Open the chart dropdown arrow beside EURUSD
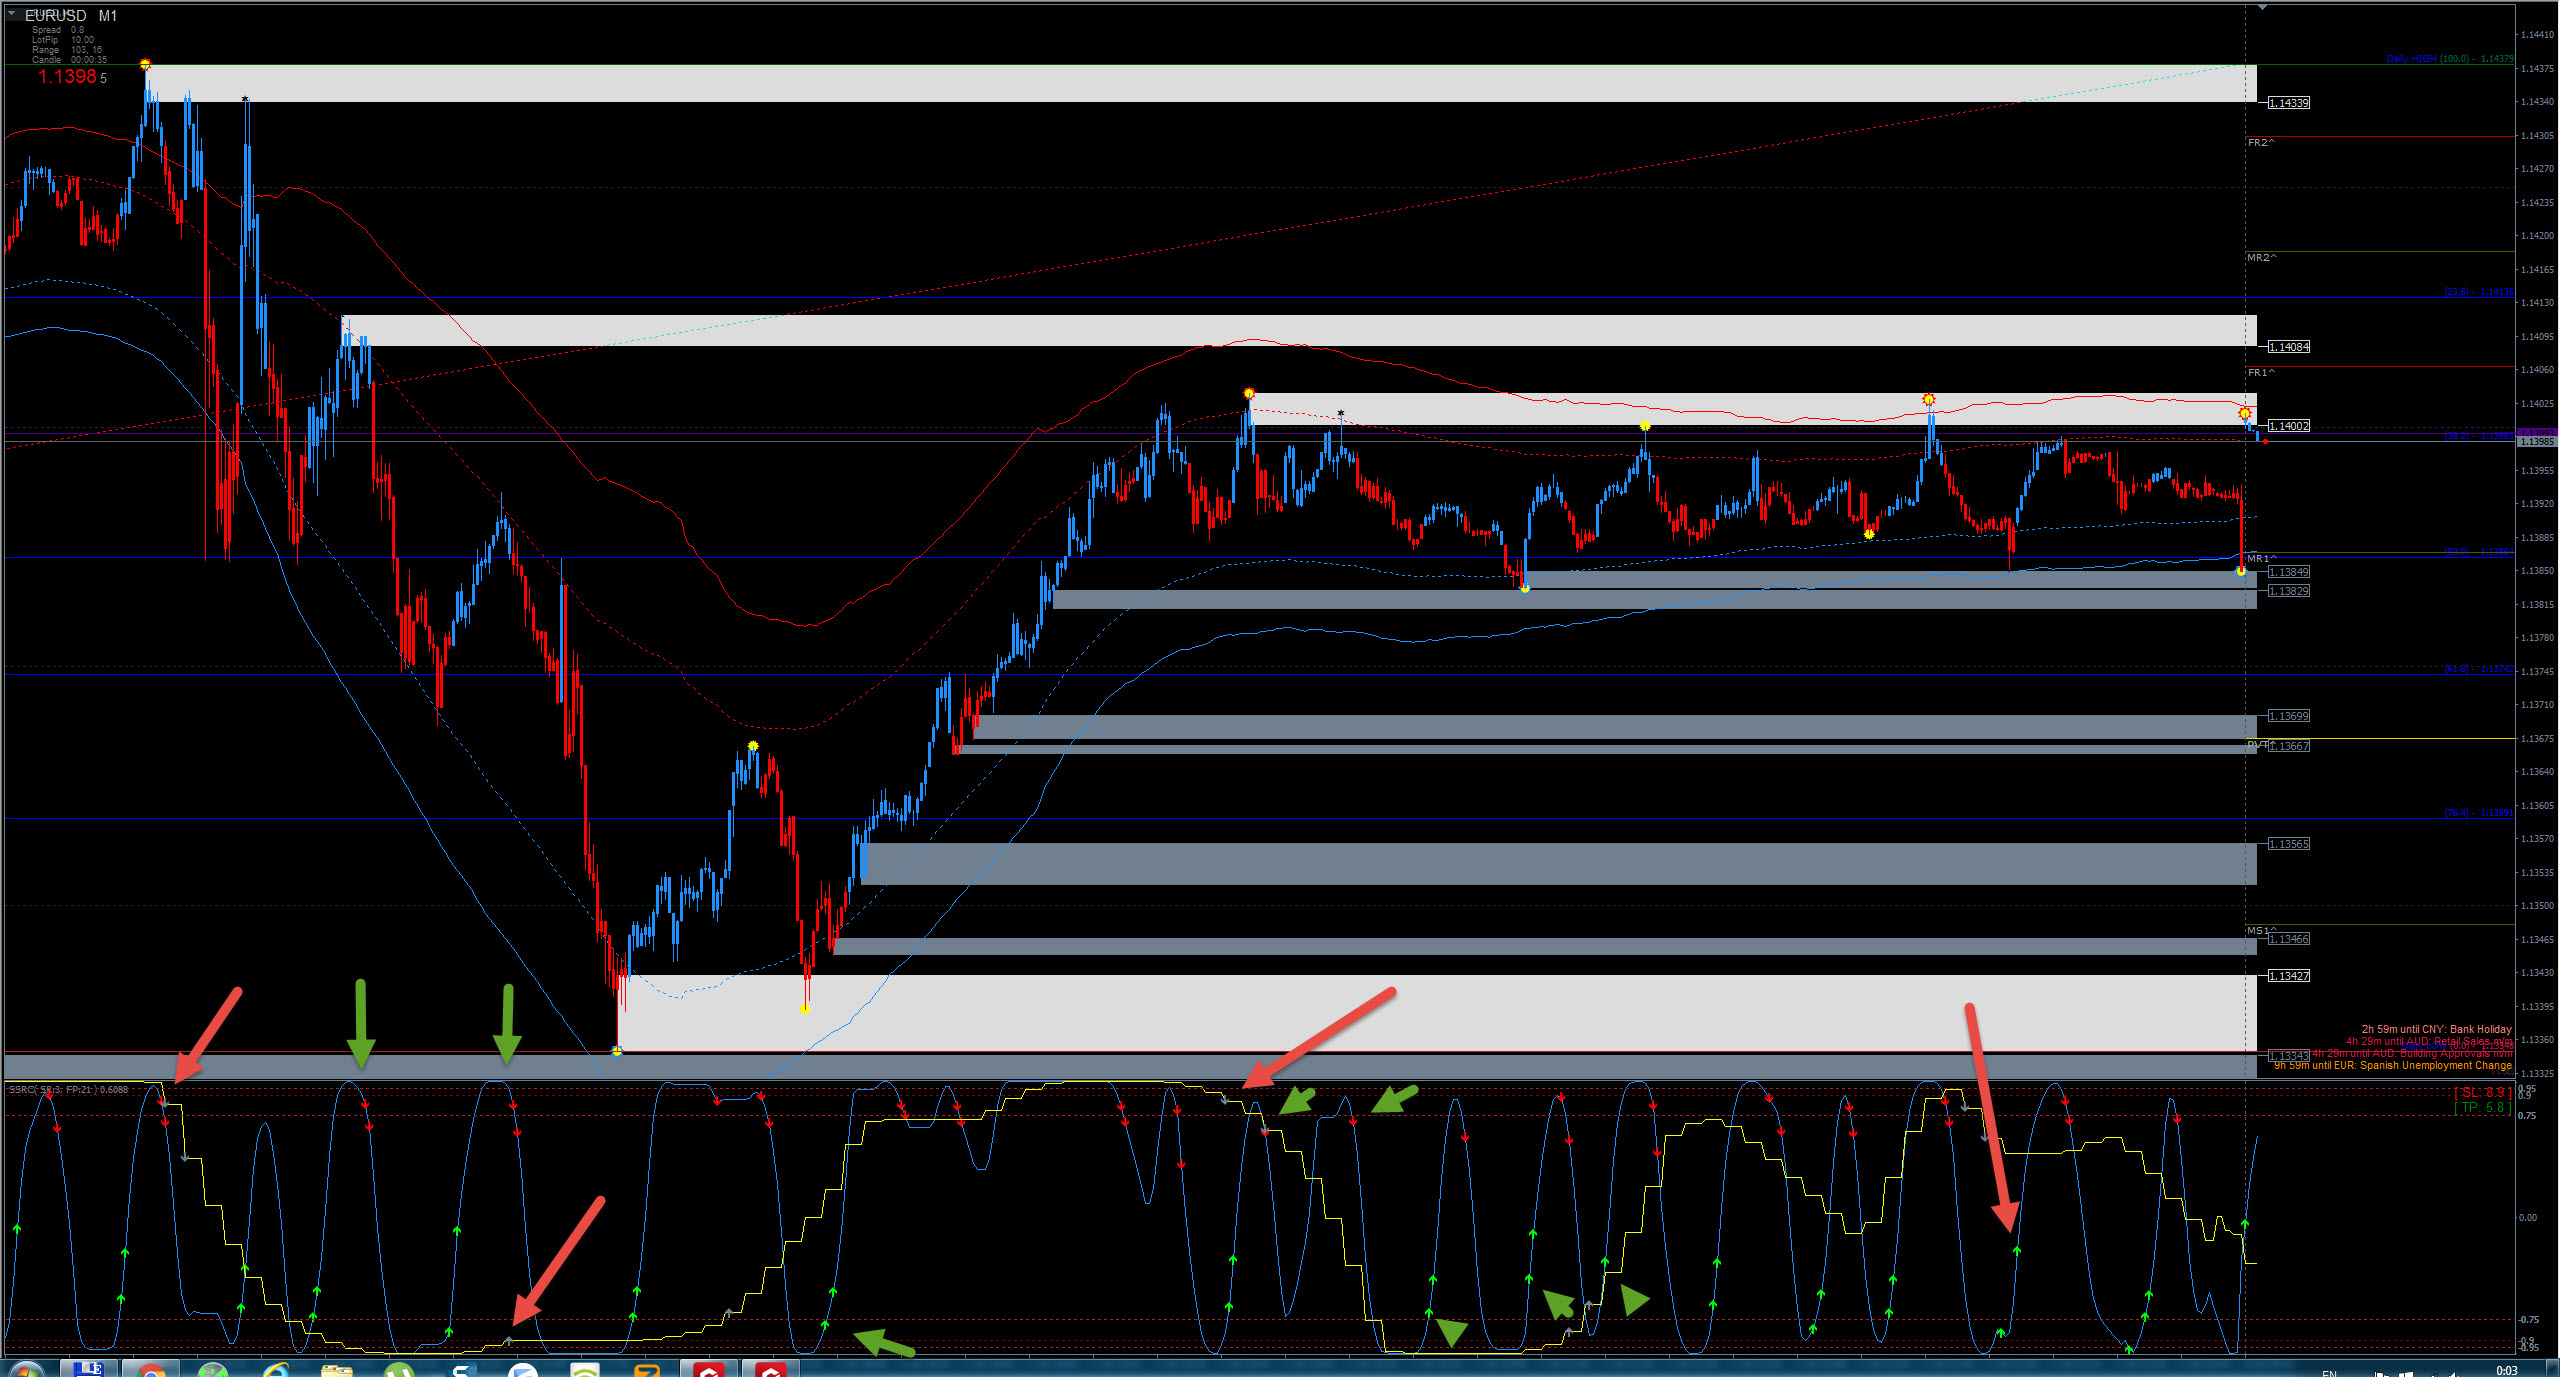The width and height of the screenshot is (2560, 1377). [x=12, y=14]
